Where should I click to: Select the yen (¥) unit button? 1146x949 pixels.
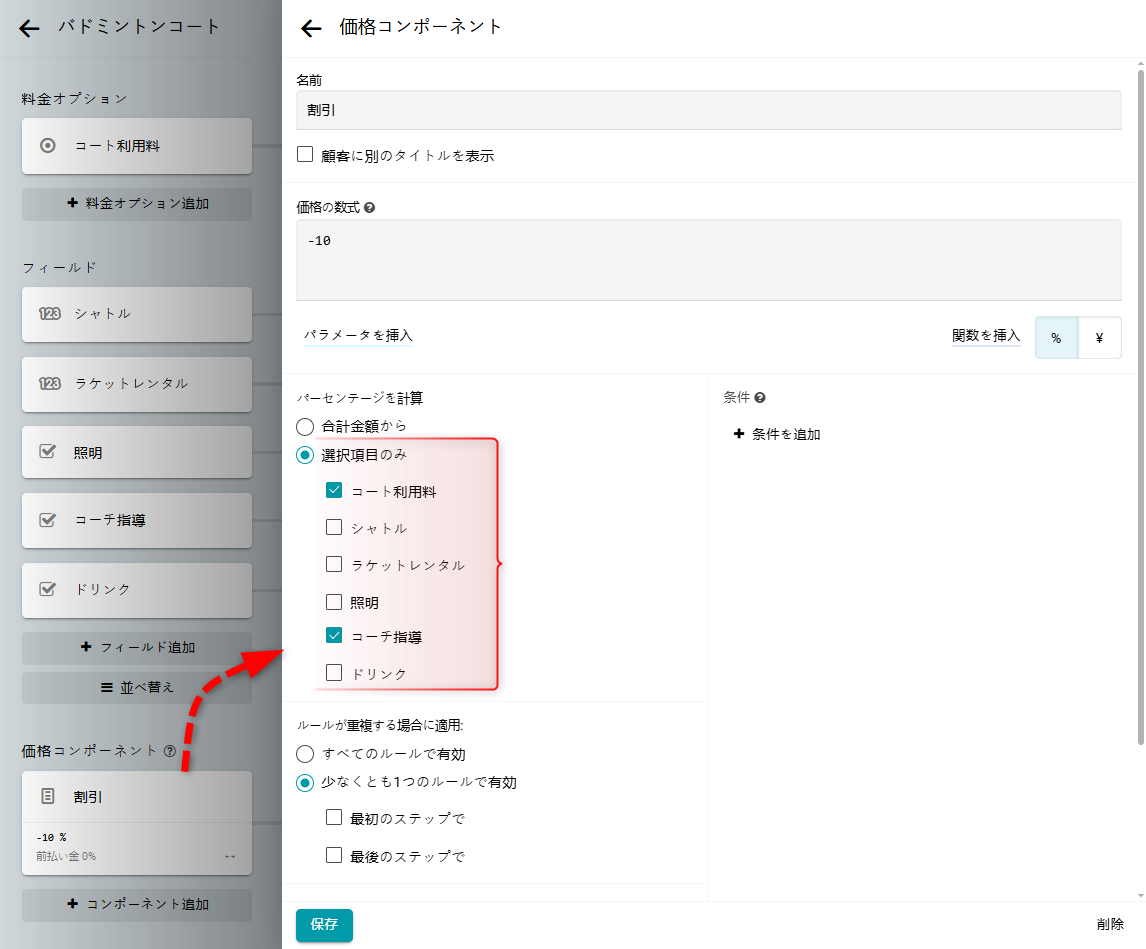[1099, 338]
